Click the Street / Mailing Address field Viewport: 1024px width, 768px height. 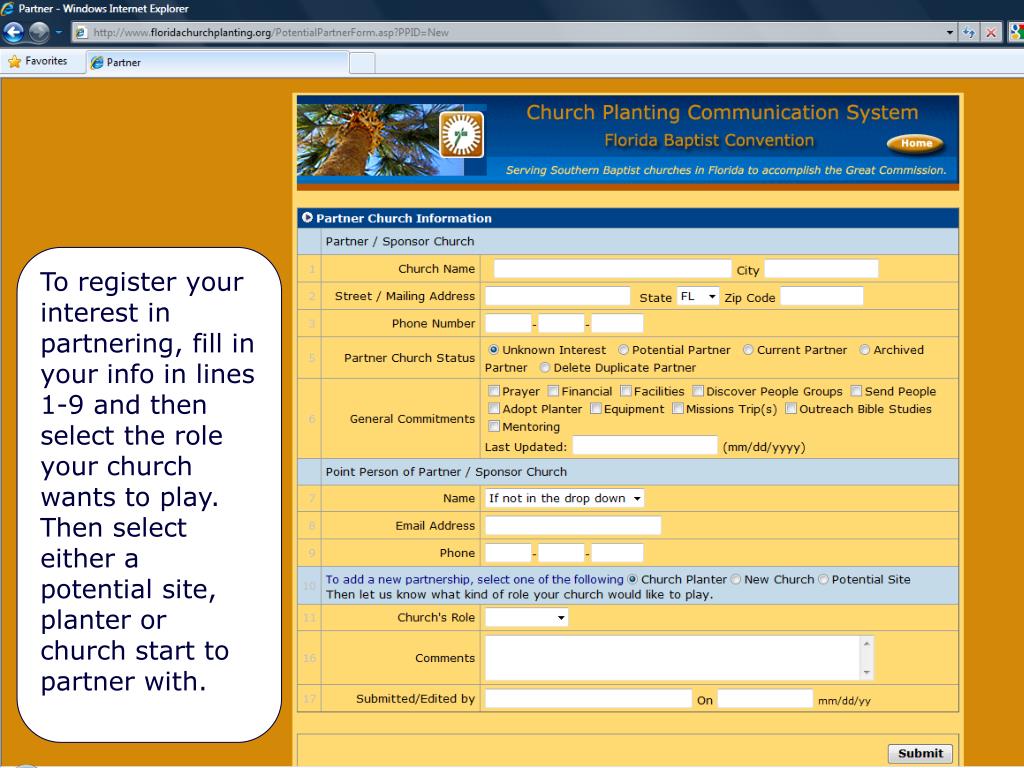click(x=557, y=296)
